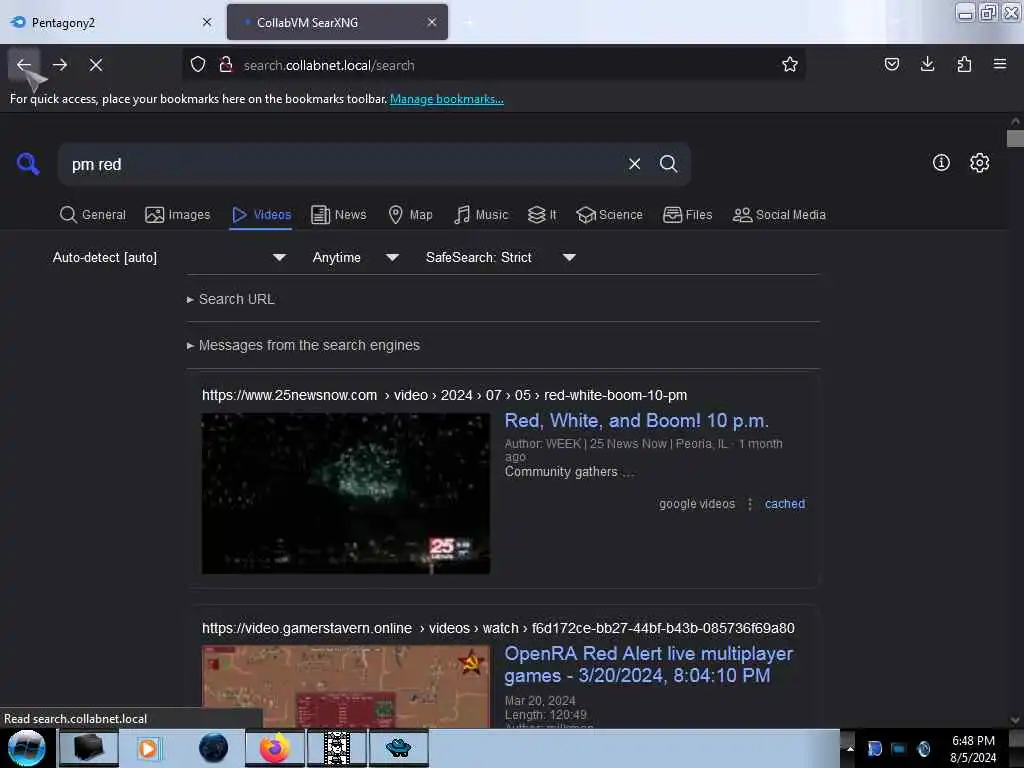
Task: Open the Pocket save icon
Action: pos(891,64)
